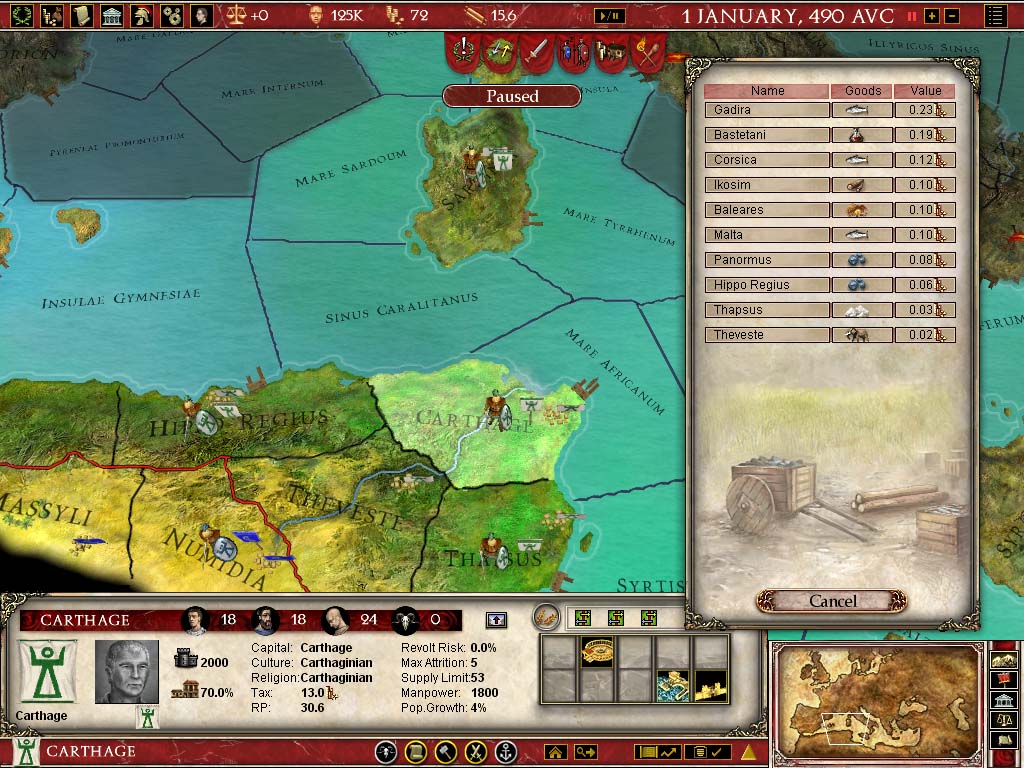
Task: Select the laurel wreath government overview icon
Action: pos(22,16)
